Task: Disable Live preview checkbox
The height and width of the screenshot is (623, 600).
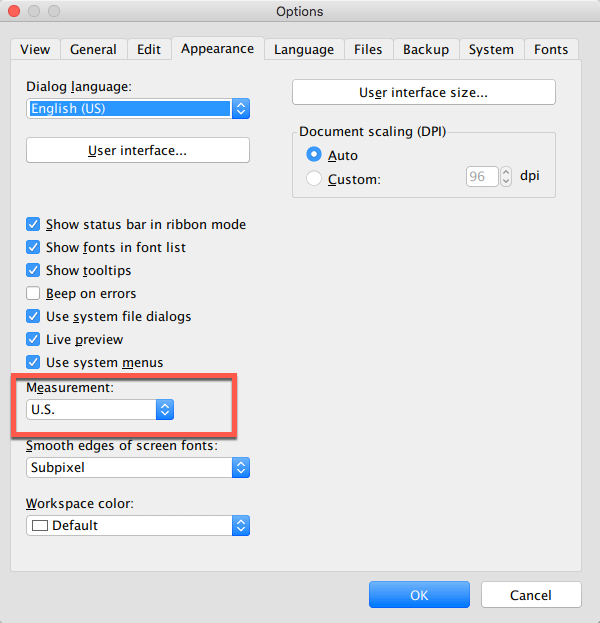Action: pyautogui.click(x=34, y=340)
